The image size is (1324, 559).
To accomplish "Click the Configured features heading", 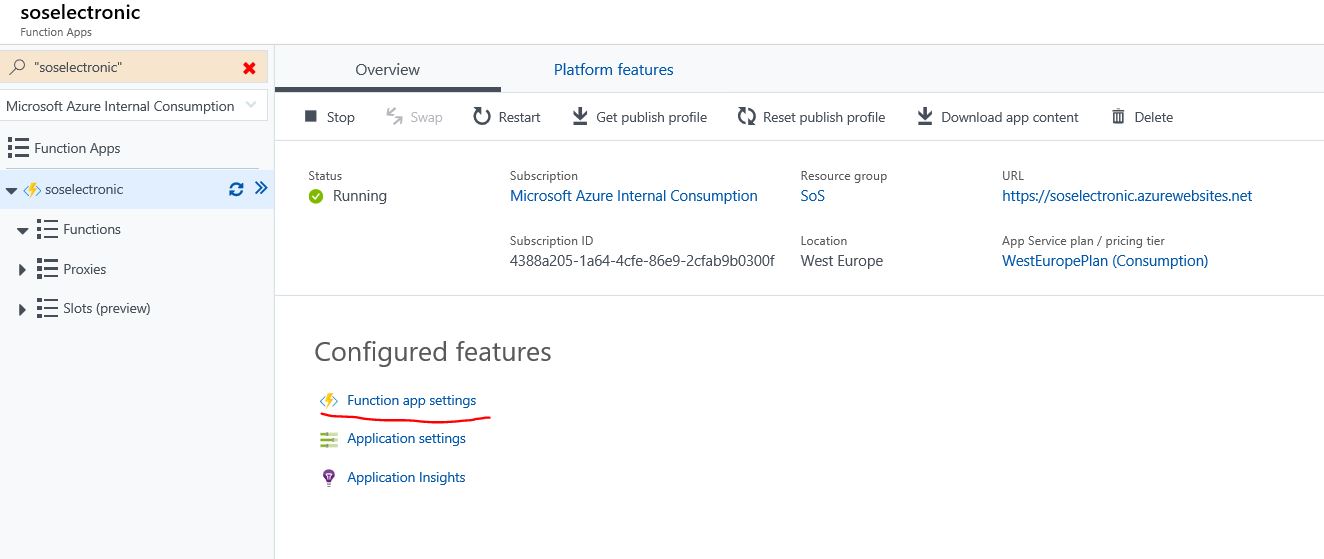I will [433, 352].
